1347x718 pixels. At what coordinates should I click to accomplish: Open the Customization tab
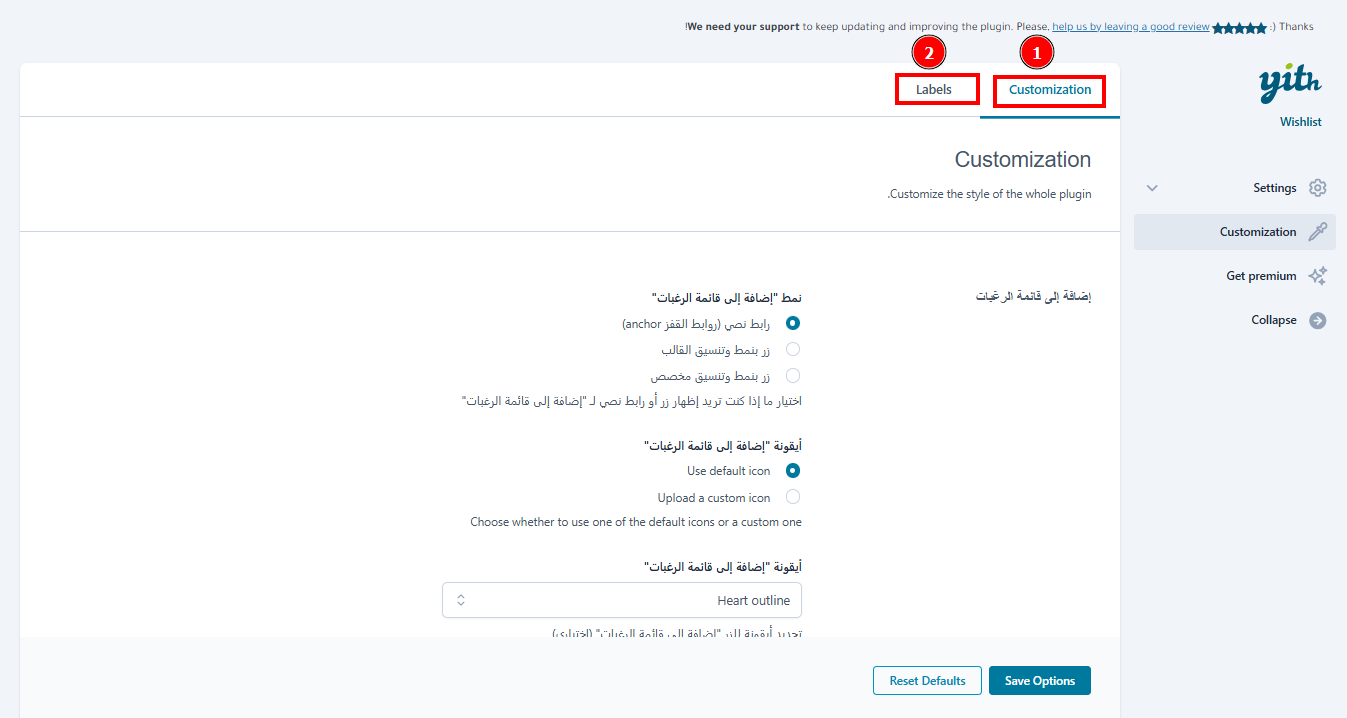tap(1049, 90)
